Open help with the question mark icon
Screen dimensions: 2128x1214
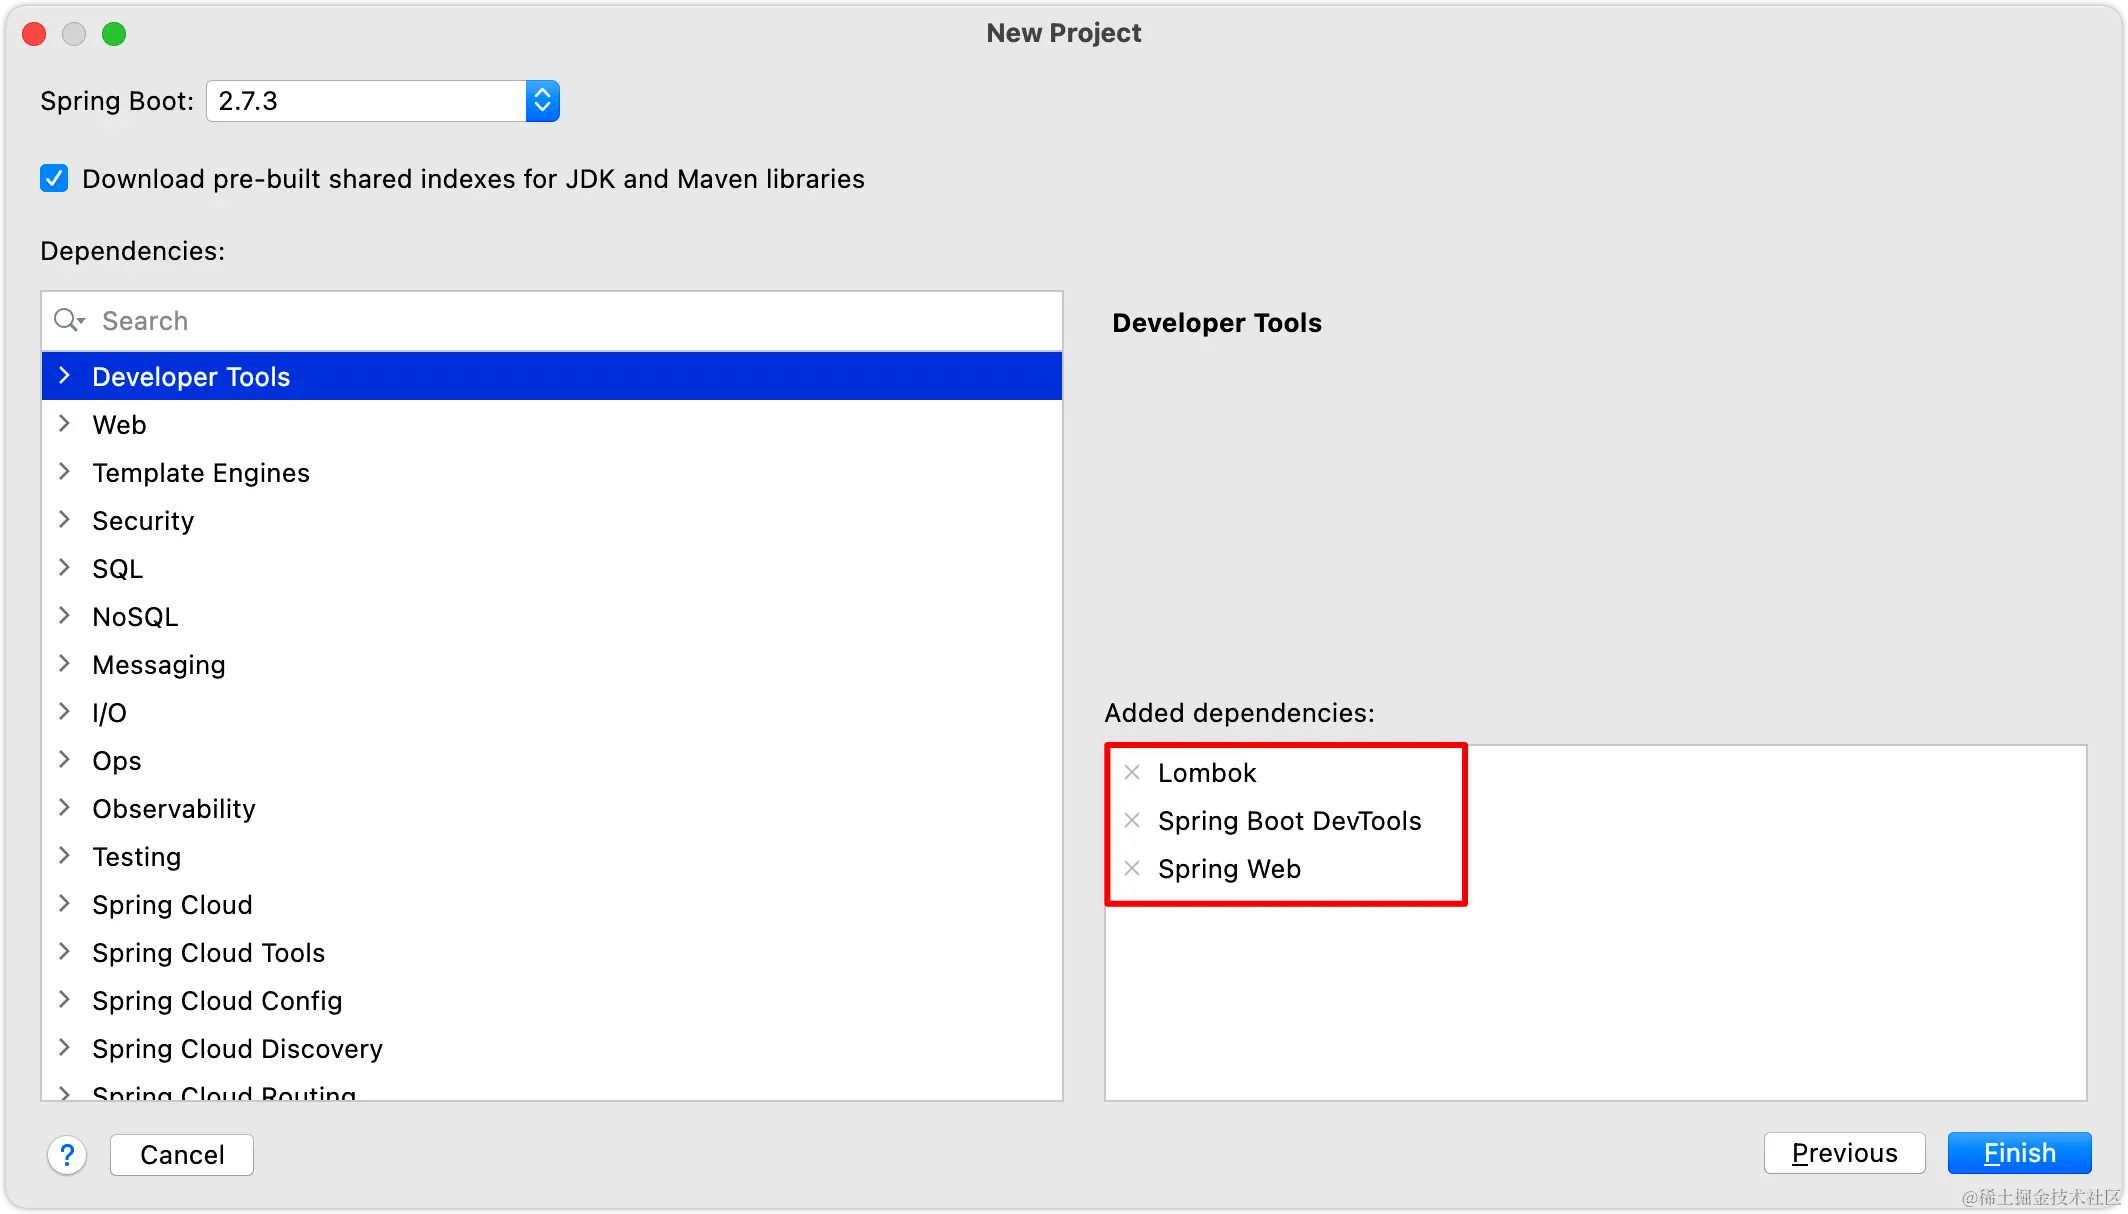point(67,1155)
